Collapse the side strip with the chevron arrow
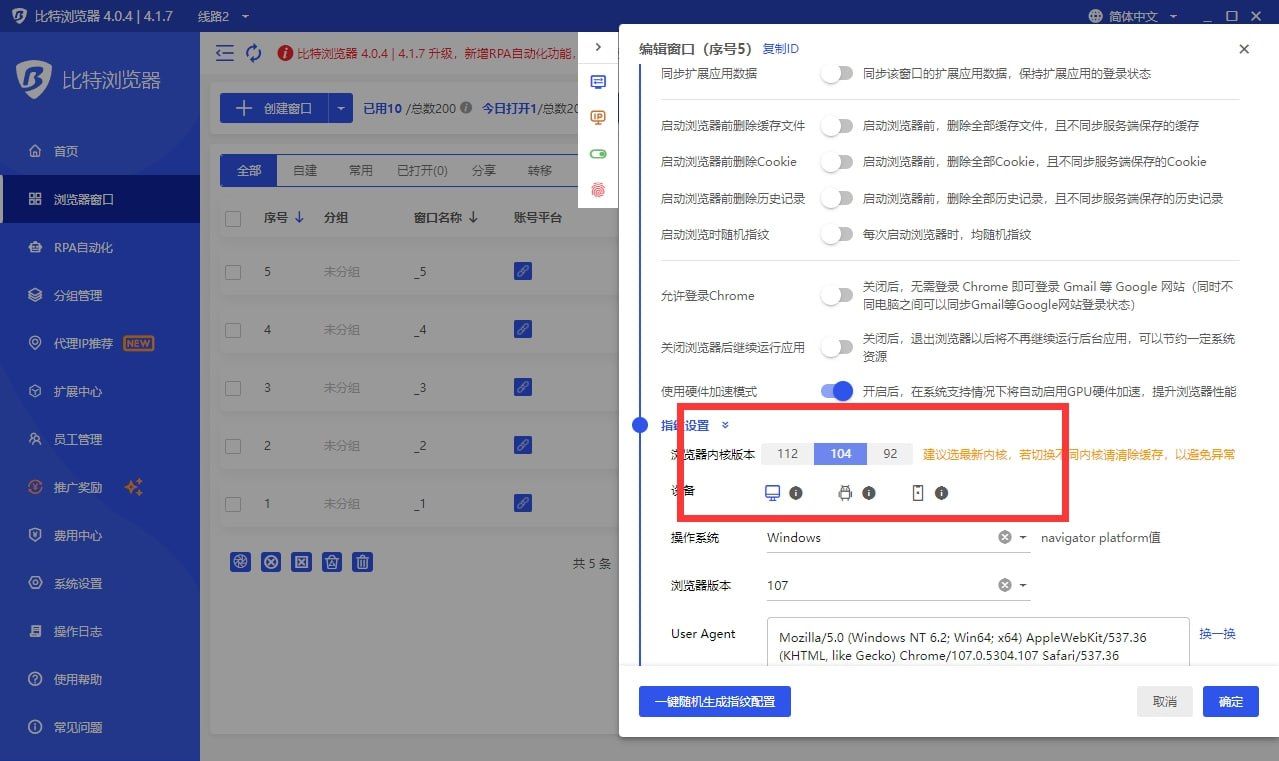Viewport: 1279px width, 761px height. 598,47
